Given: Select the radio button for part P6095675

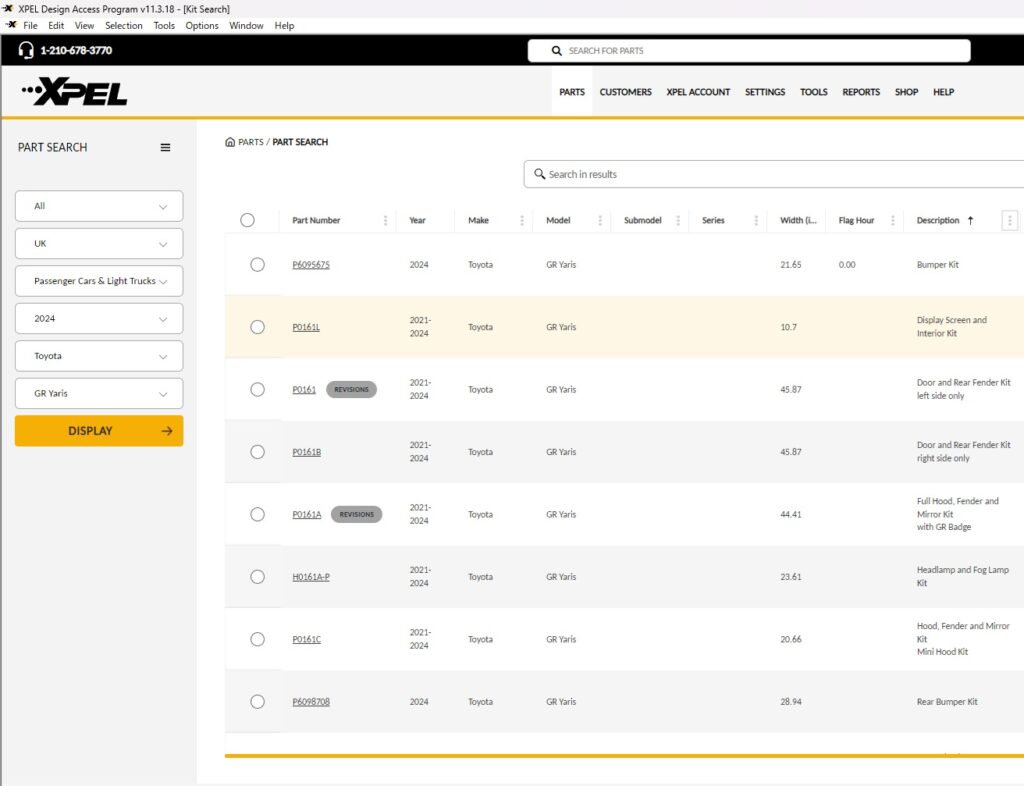Looking at the screenshot, I should (x=257, y=265).
